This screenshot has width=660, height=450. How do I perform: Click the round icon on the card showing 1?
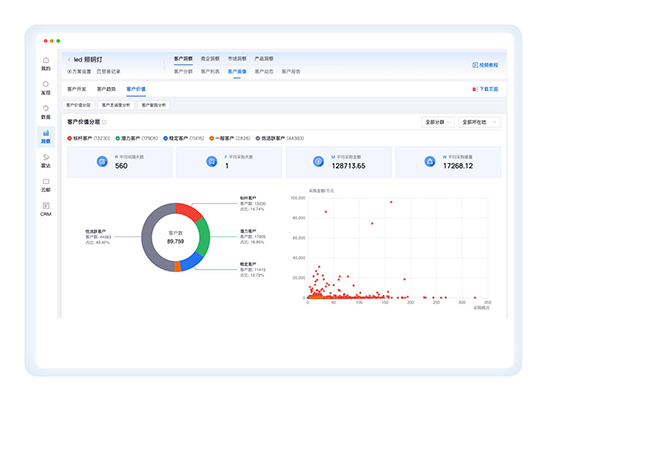(x=212, y=161)
